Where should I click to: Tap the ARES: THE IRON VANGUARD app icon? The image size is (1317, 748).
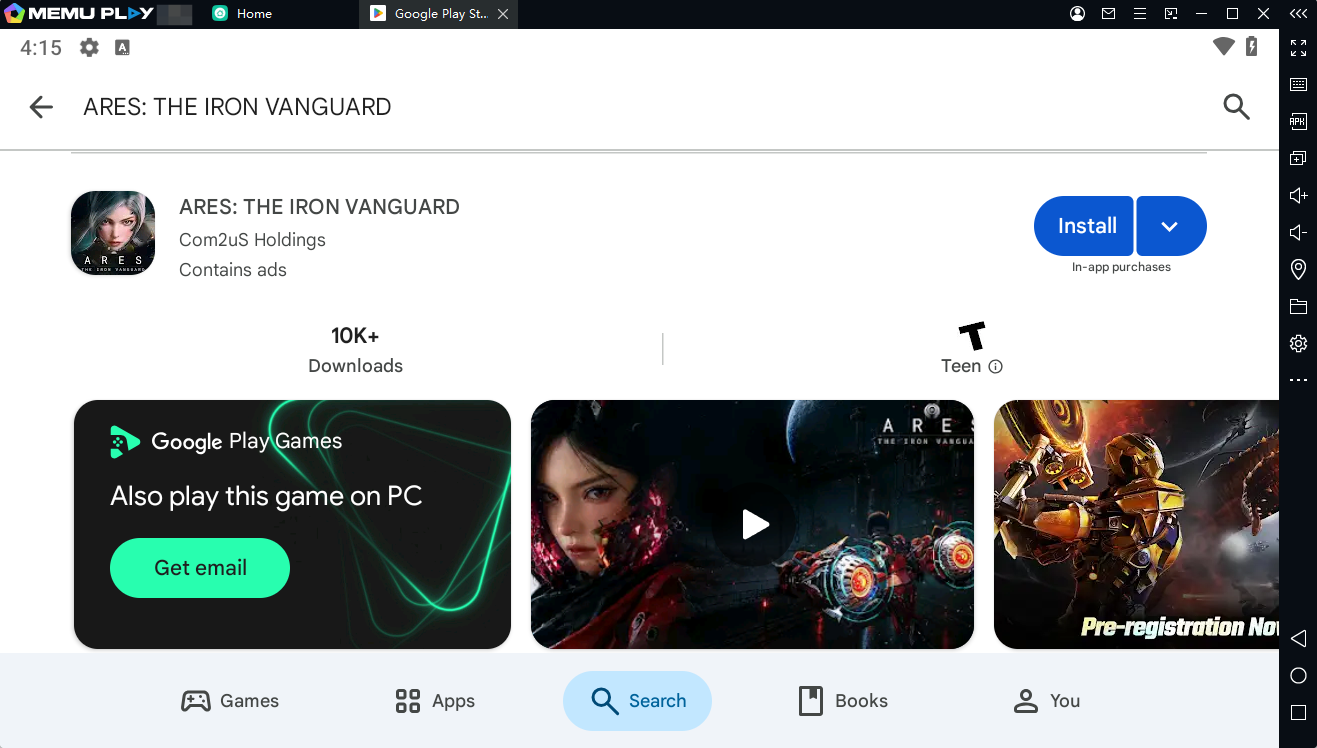click(x=113, y=233)
